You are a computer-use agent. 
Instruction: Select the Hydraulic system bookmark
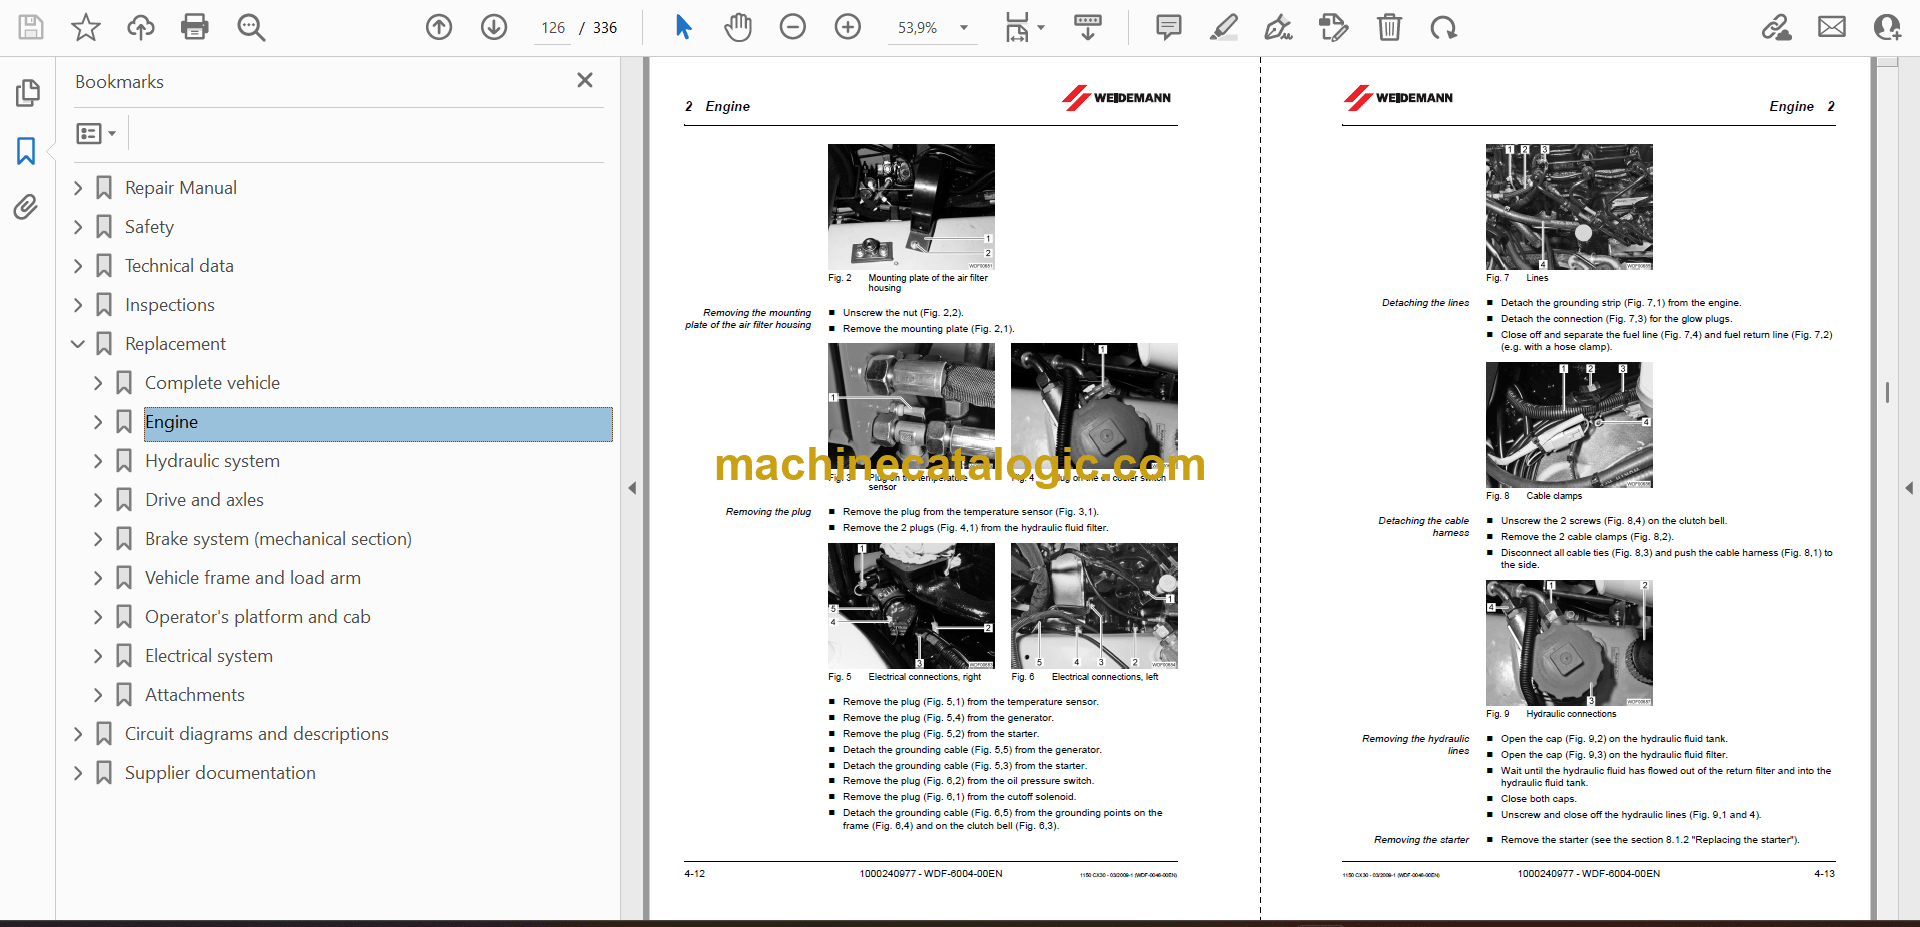[x=212, y=461]
